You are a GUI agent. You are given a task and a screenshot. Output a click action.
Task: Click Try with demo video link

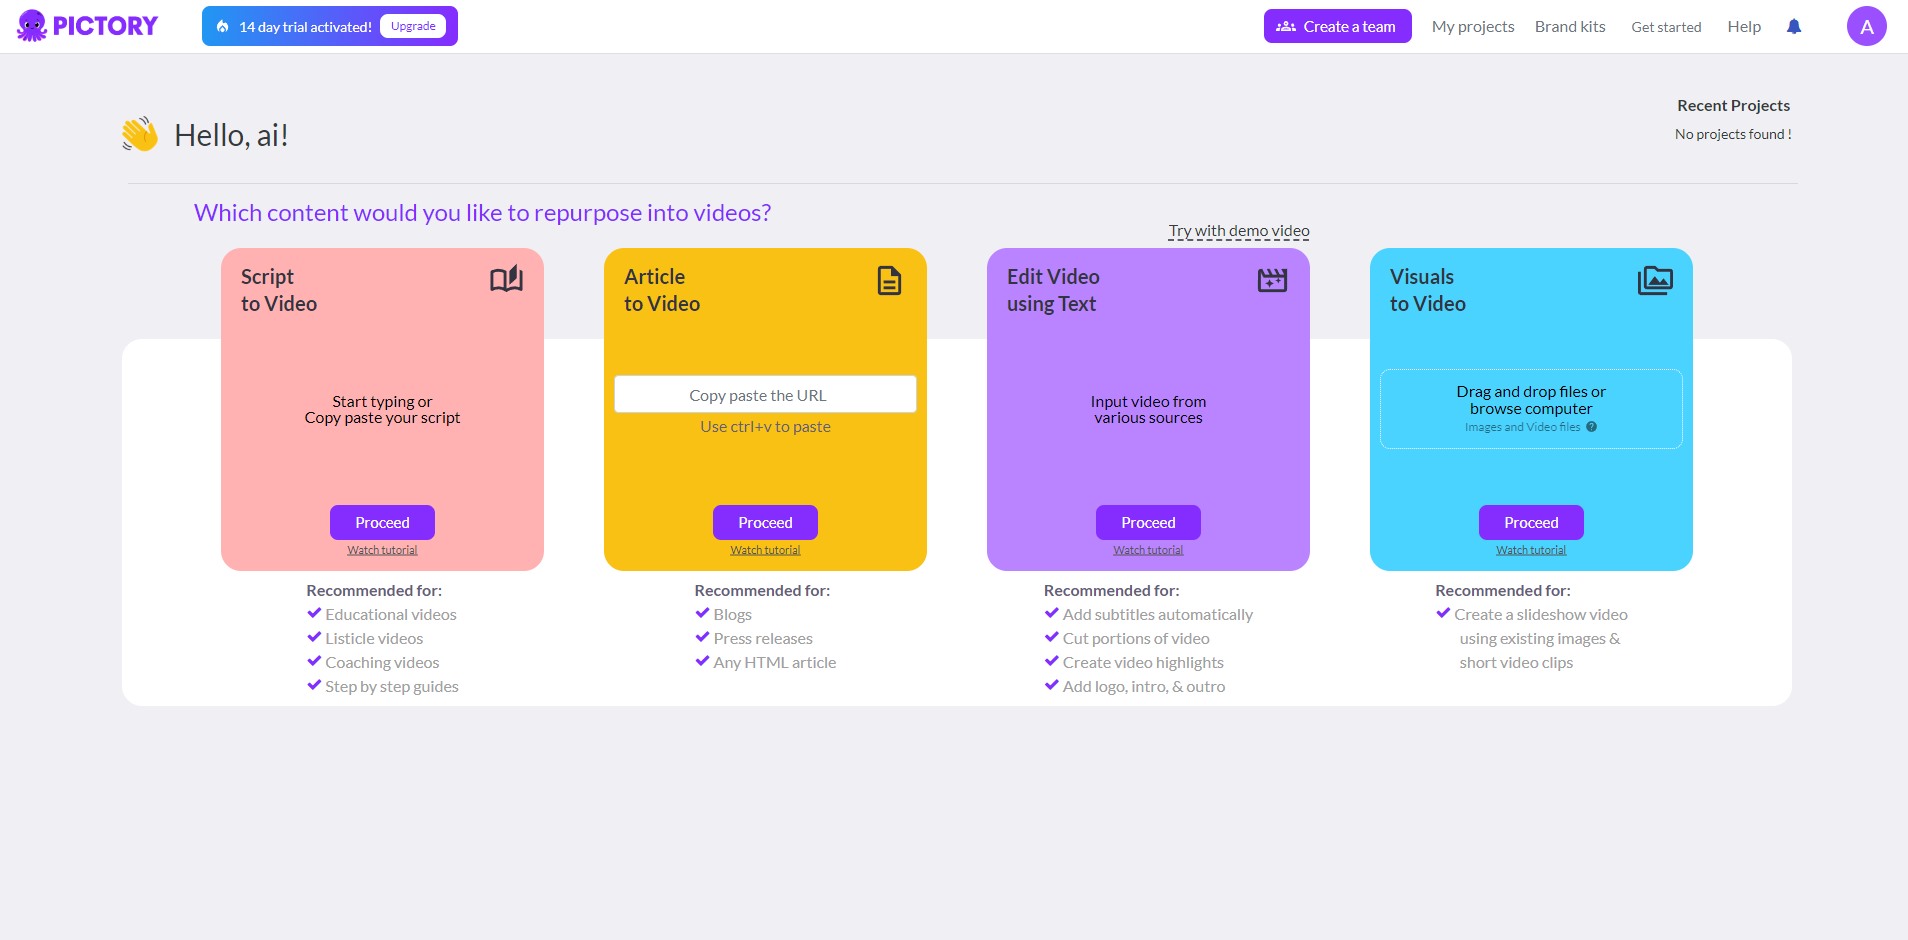(x=1239, y=231)
